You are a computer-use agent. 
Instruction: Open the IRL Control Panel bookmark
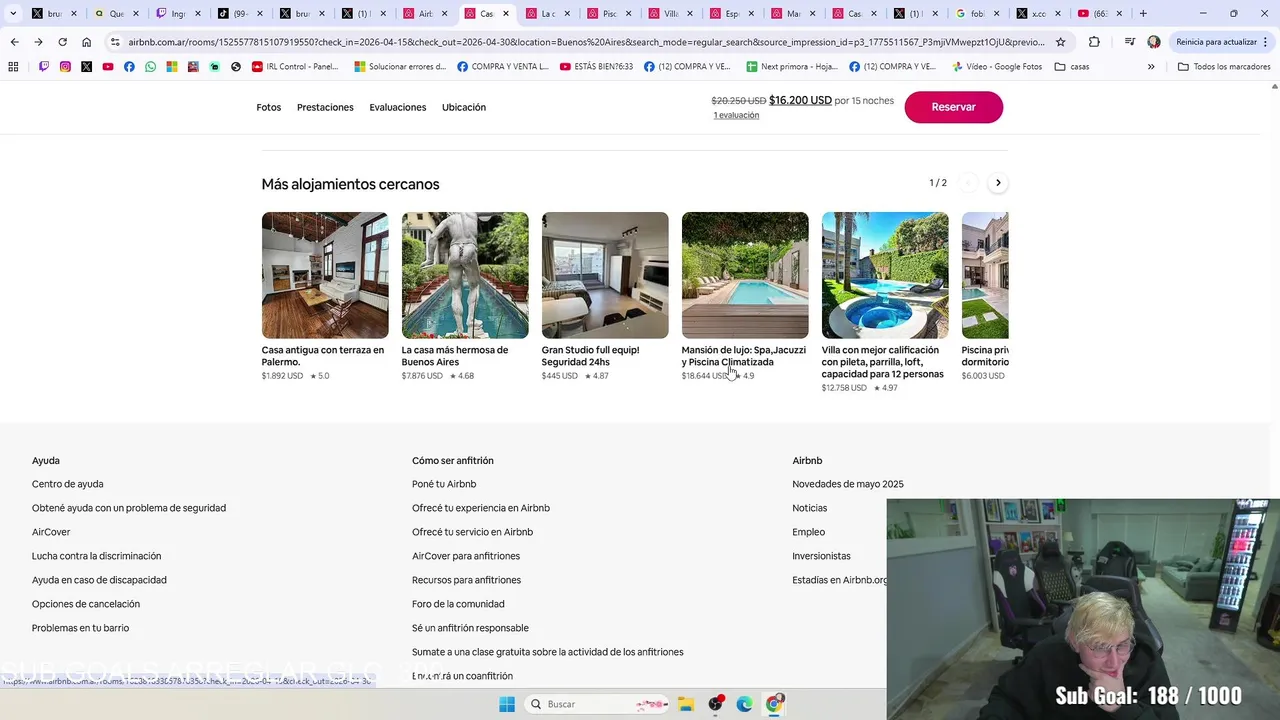(295, 66)
